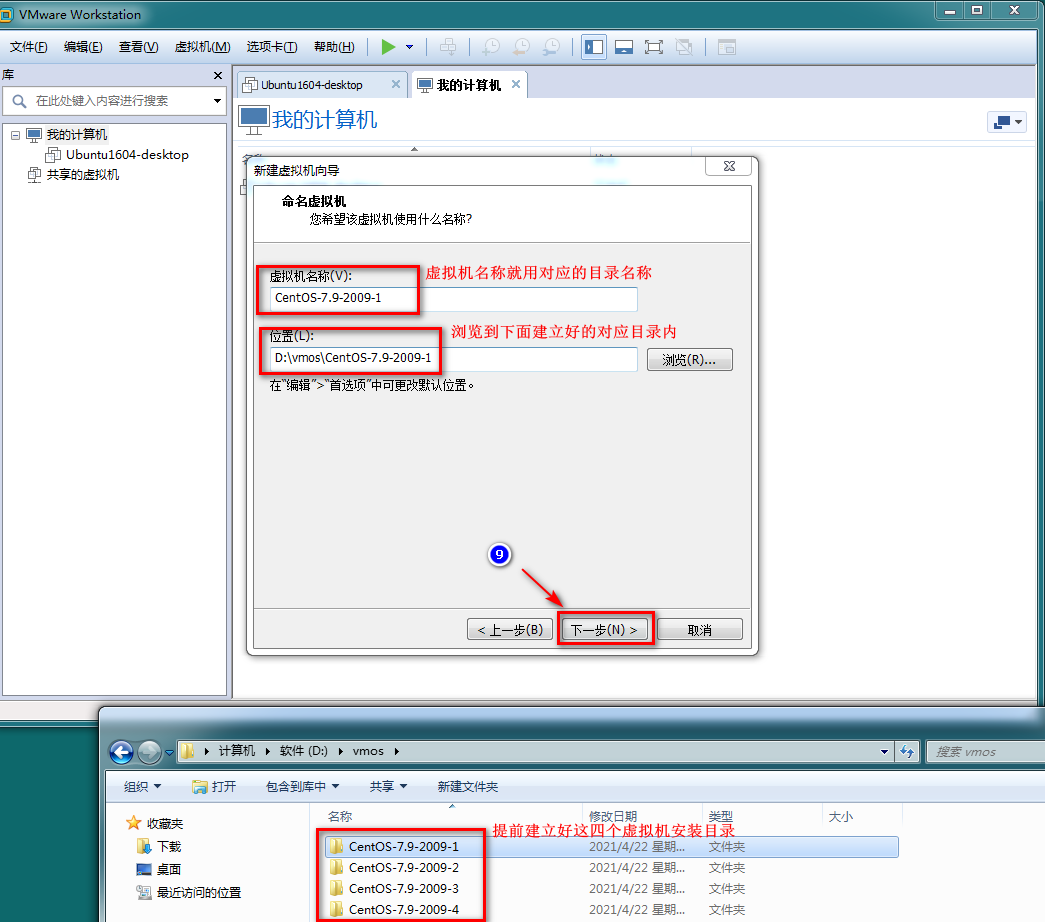Toggle the library sidebar view icon
Screen dimensions: 1045x922
tap(594, 47)
